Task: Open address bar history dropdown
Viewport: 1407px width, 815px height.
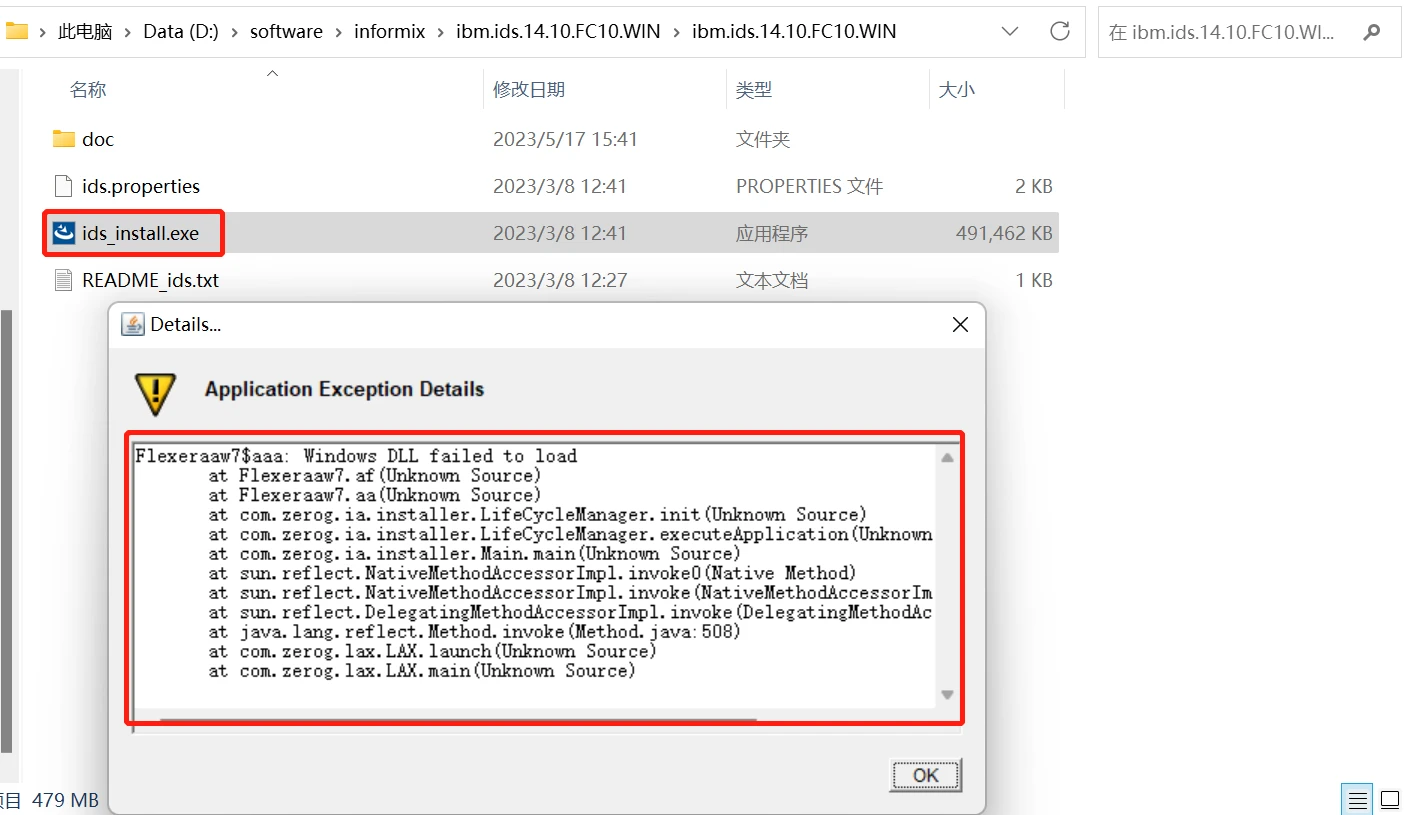Action: 1011,31
